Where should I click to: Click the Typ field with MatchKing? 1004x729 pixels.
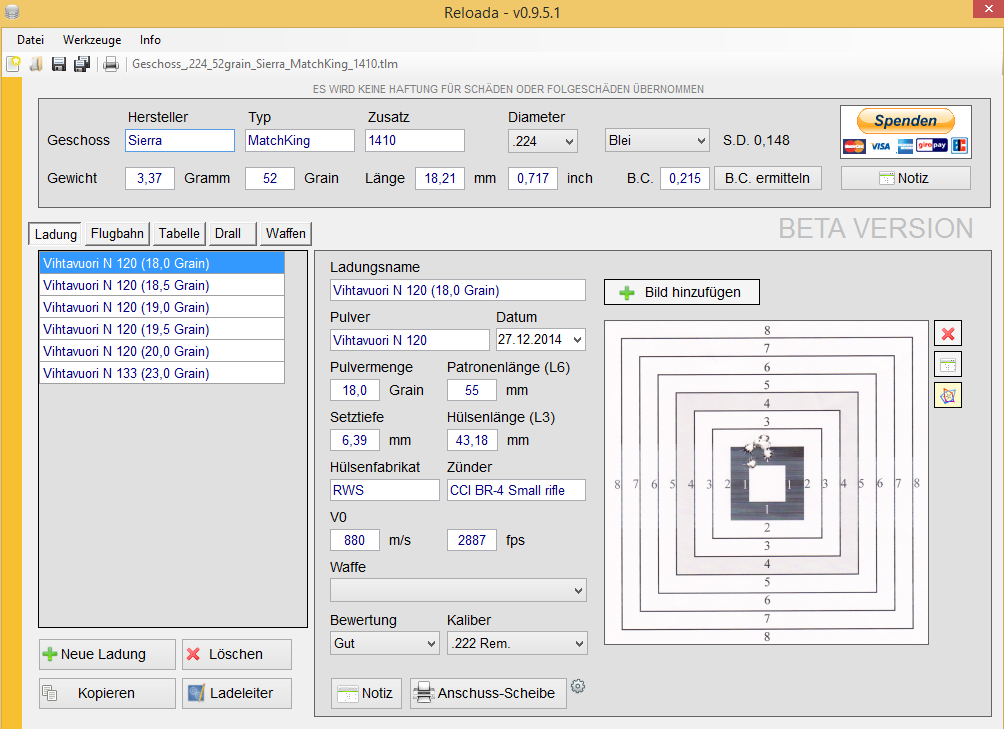pos(300,140)
